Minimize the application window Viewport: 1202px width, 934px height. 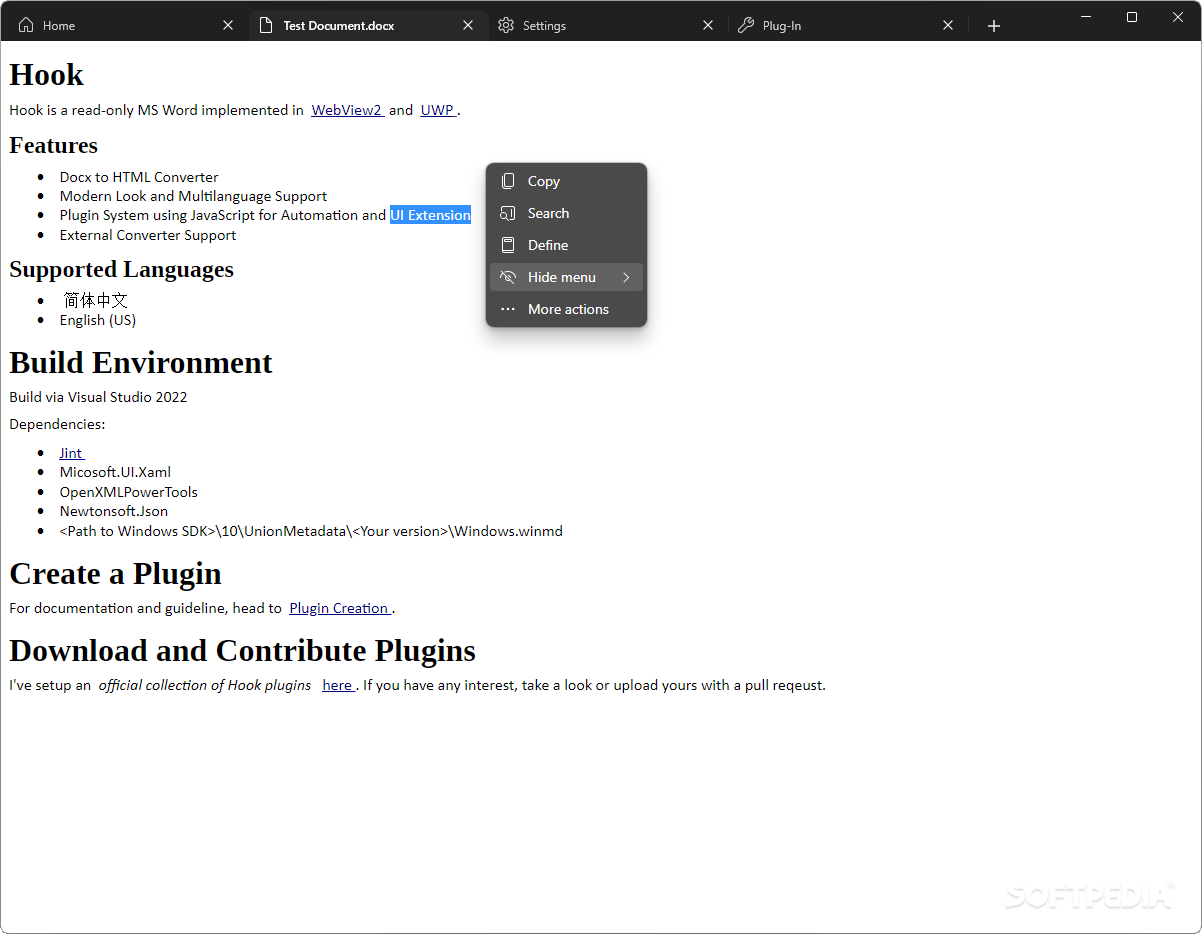pos(1086,16)
